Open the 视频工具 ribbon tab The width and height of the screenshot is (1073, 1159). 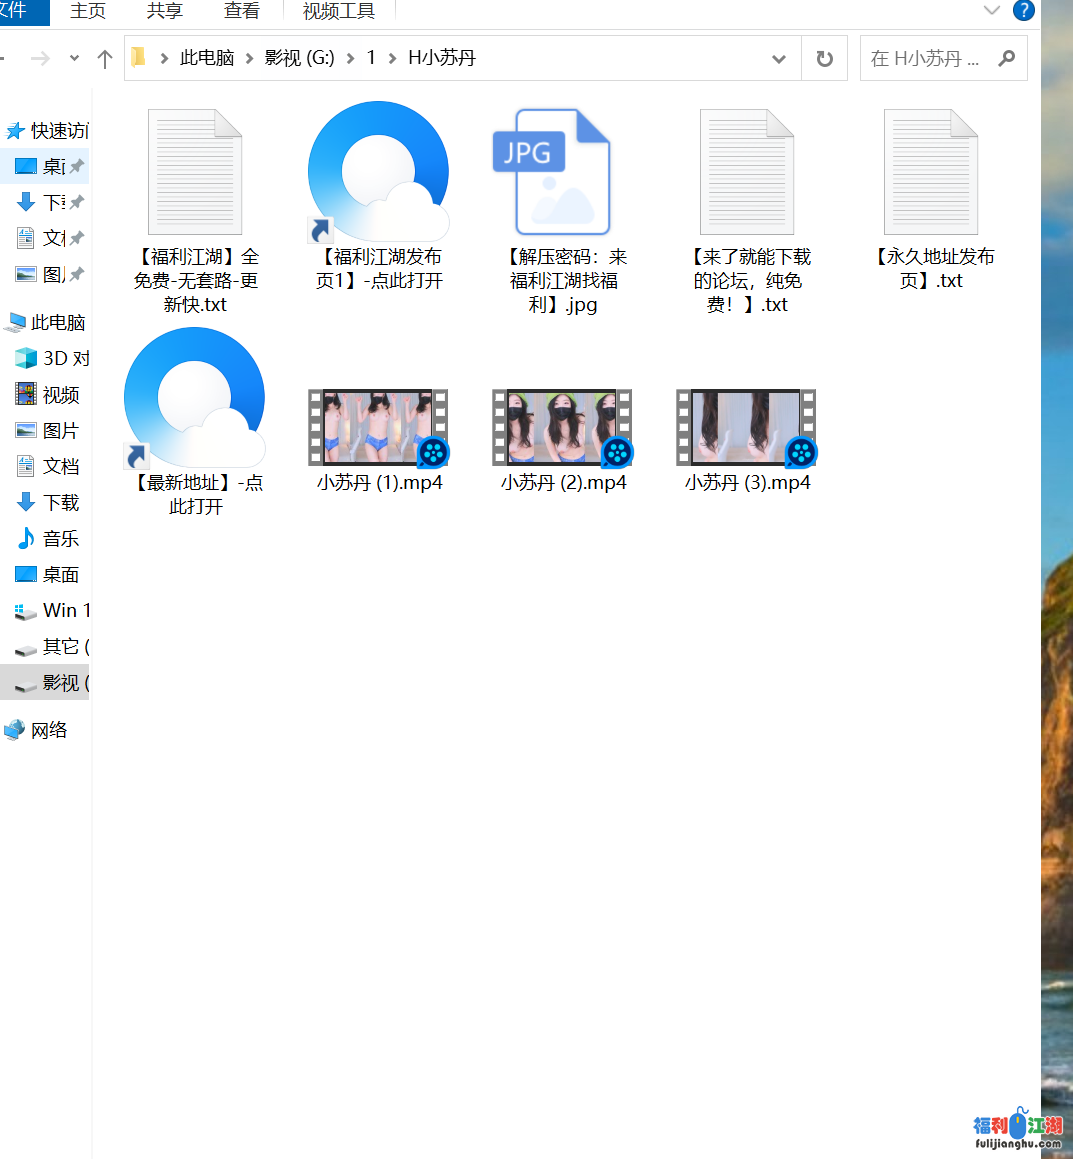click(338, 11)
